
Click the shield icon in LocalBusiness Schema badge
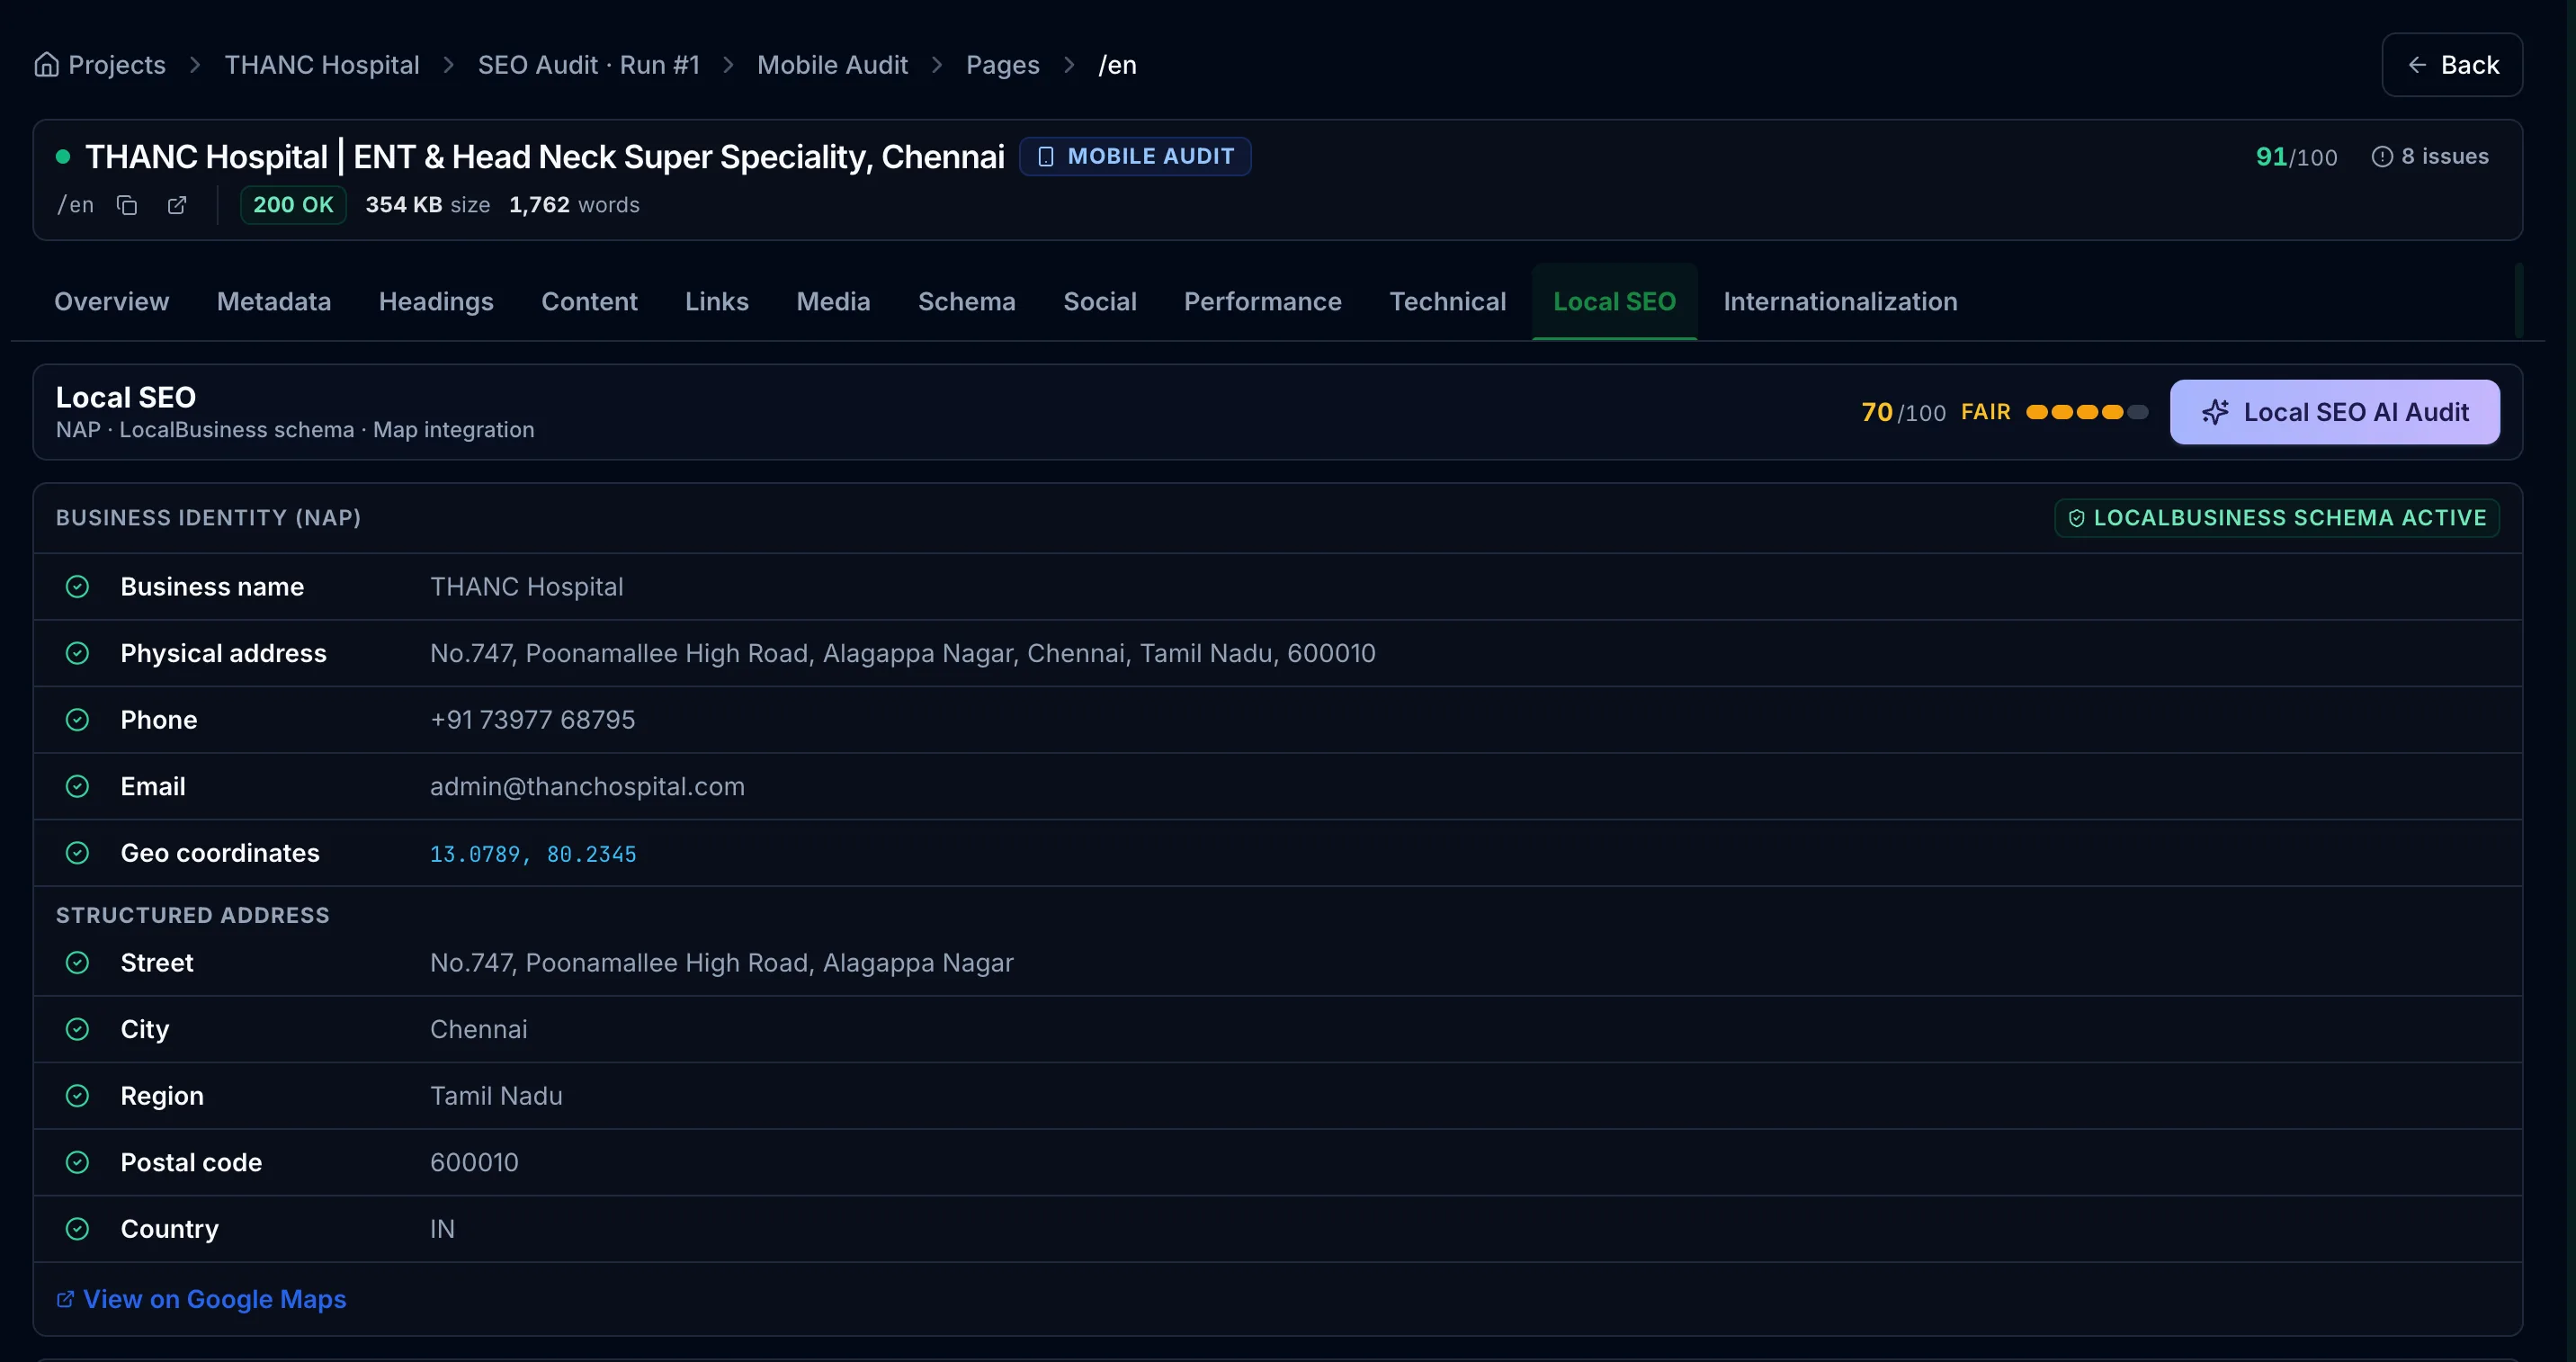[2077, 518]
